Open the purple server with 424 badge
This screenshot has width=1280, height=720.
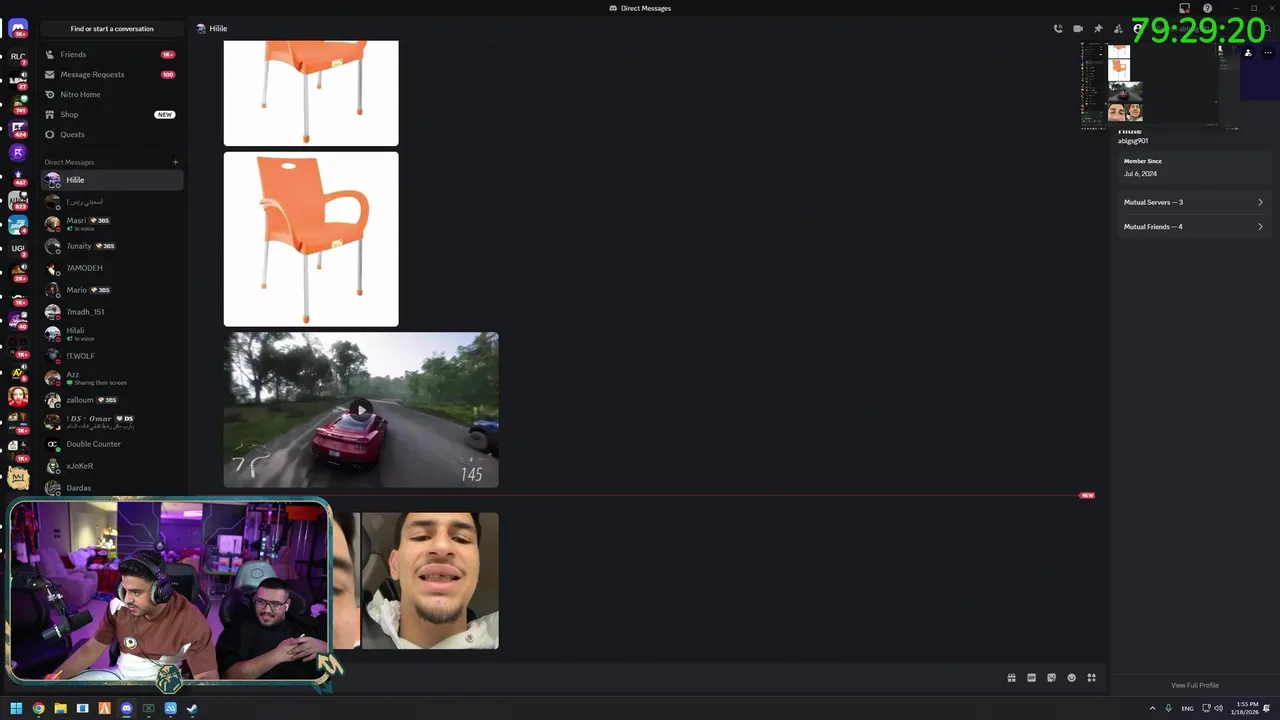pyautogui.click(x=18, y=128)
